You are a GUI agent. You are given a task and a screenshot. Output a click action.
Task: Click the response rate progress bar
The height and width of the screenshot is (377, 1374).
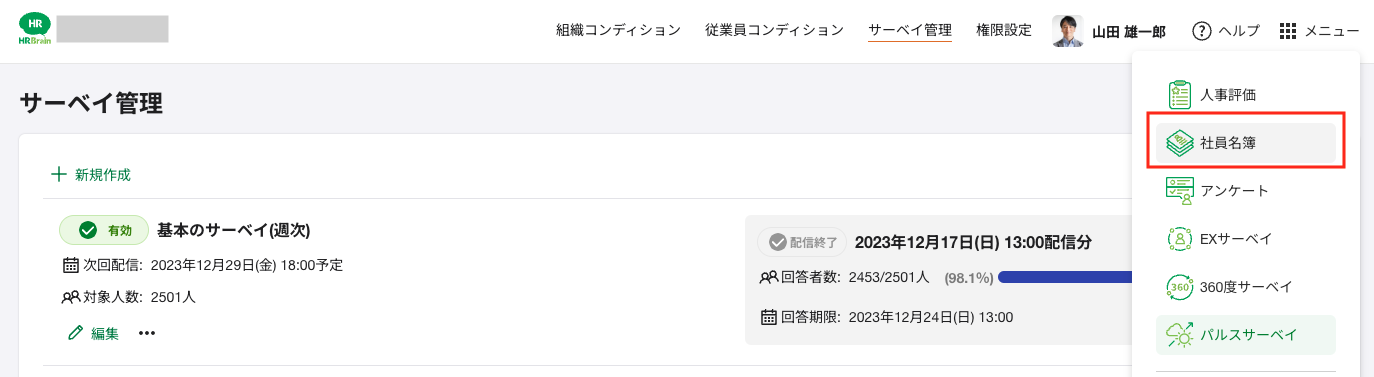pyautogui.click(x=1065, y=277)
